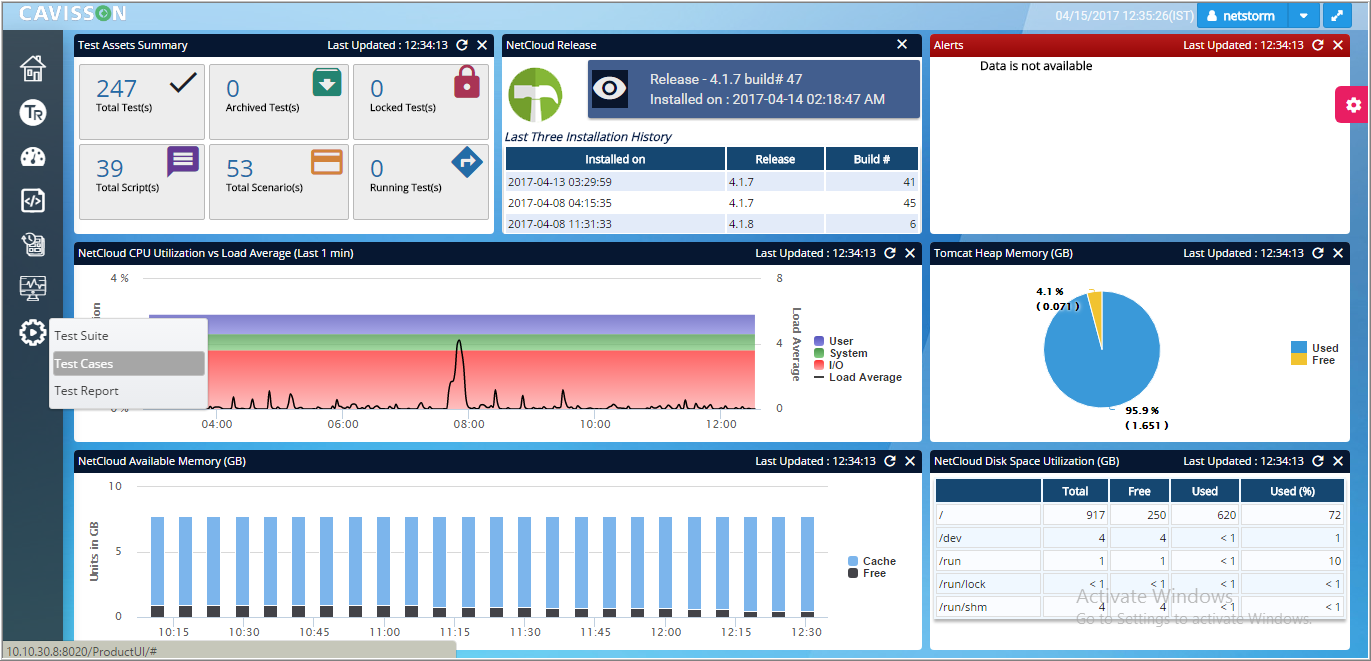
Task: Select Test Report from flyout menu
Action: tap(128, 391)
